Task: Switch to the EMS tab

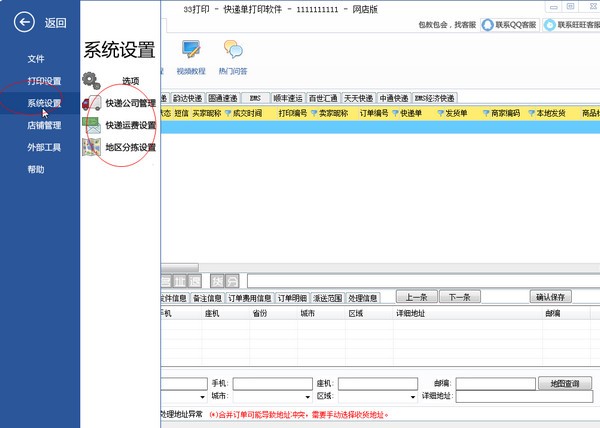Action: coord(255,98)
